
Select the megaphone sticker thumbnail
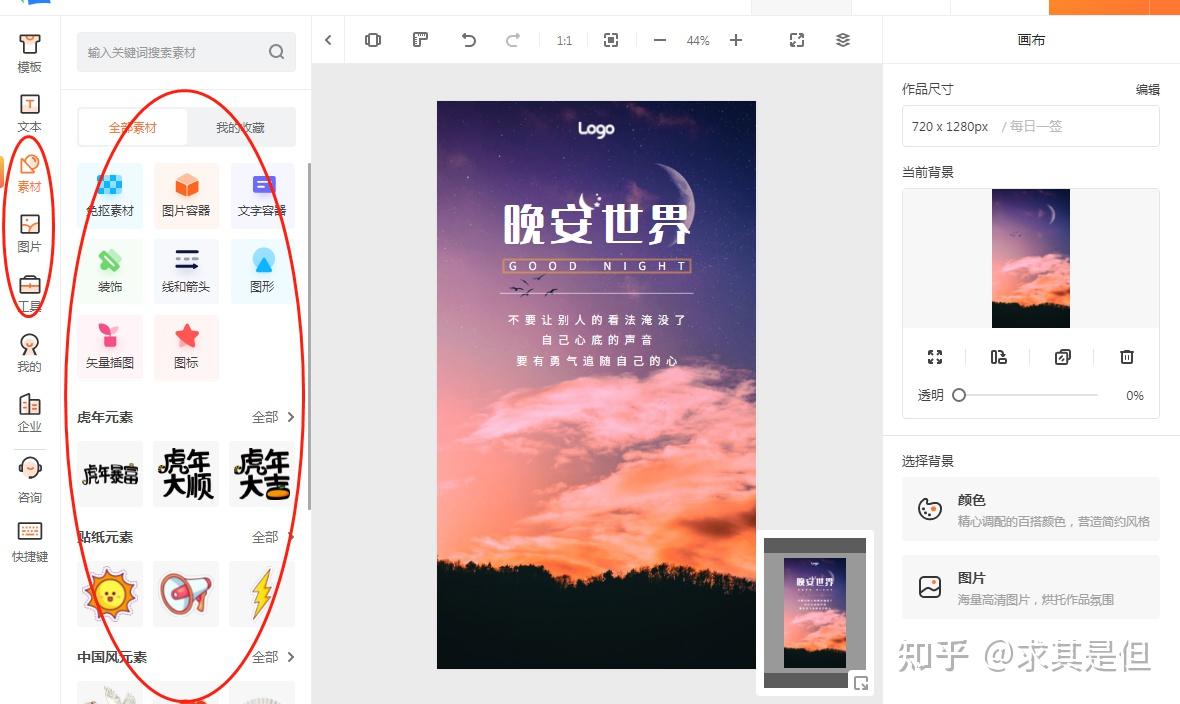(x=186, y=594)
